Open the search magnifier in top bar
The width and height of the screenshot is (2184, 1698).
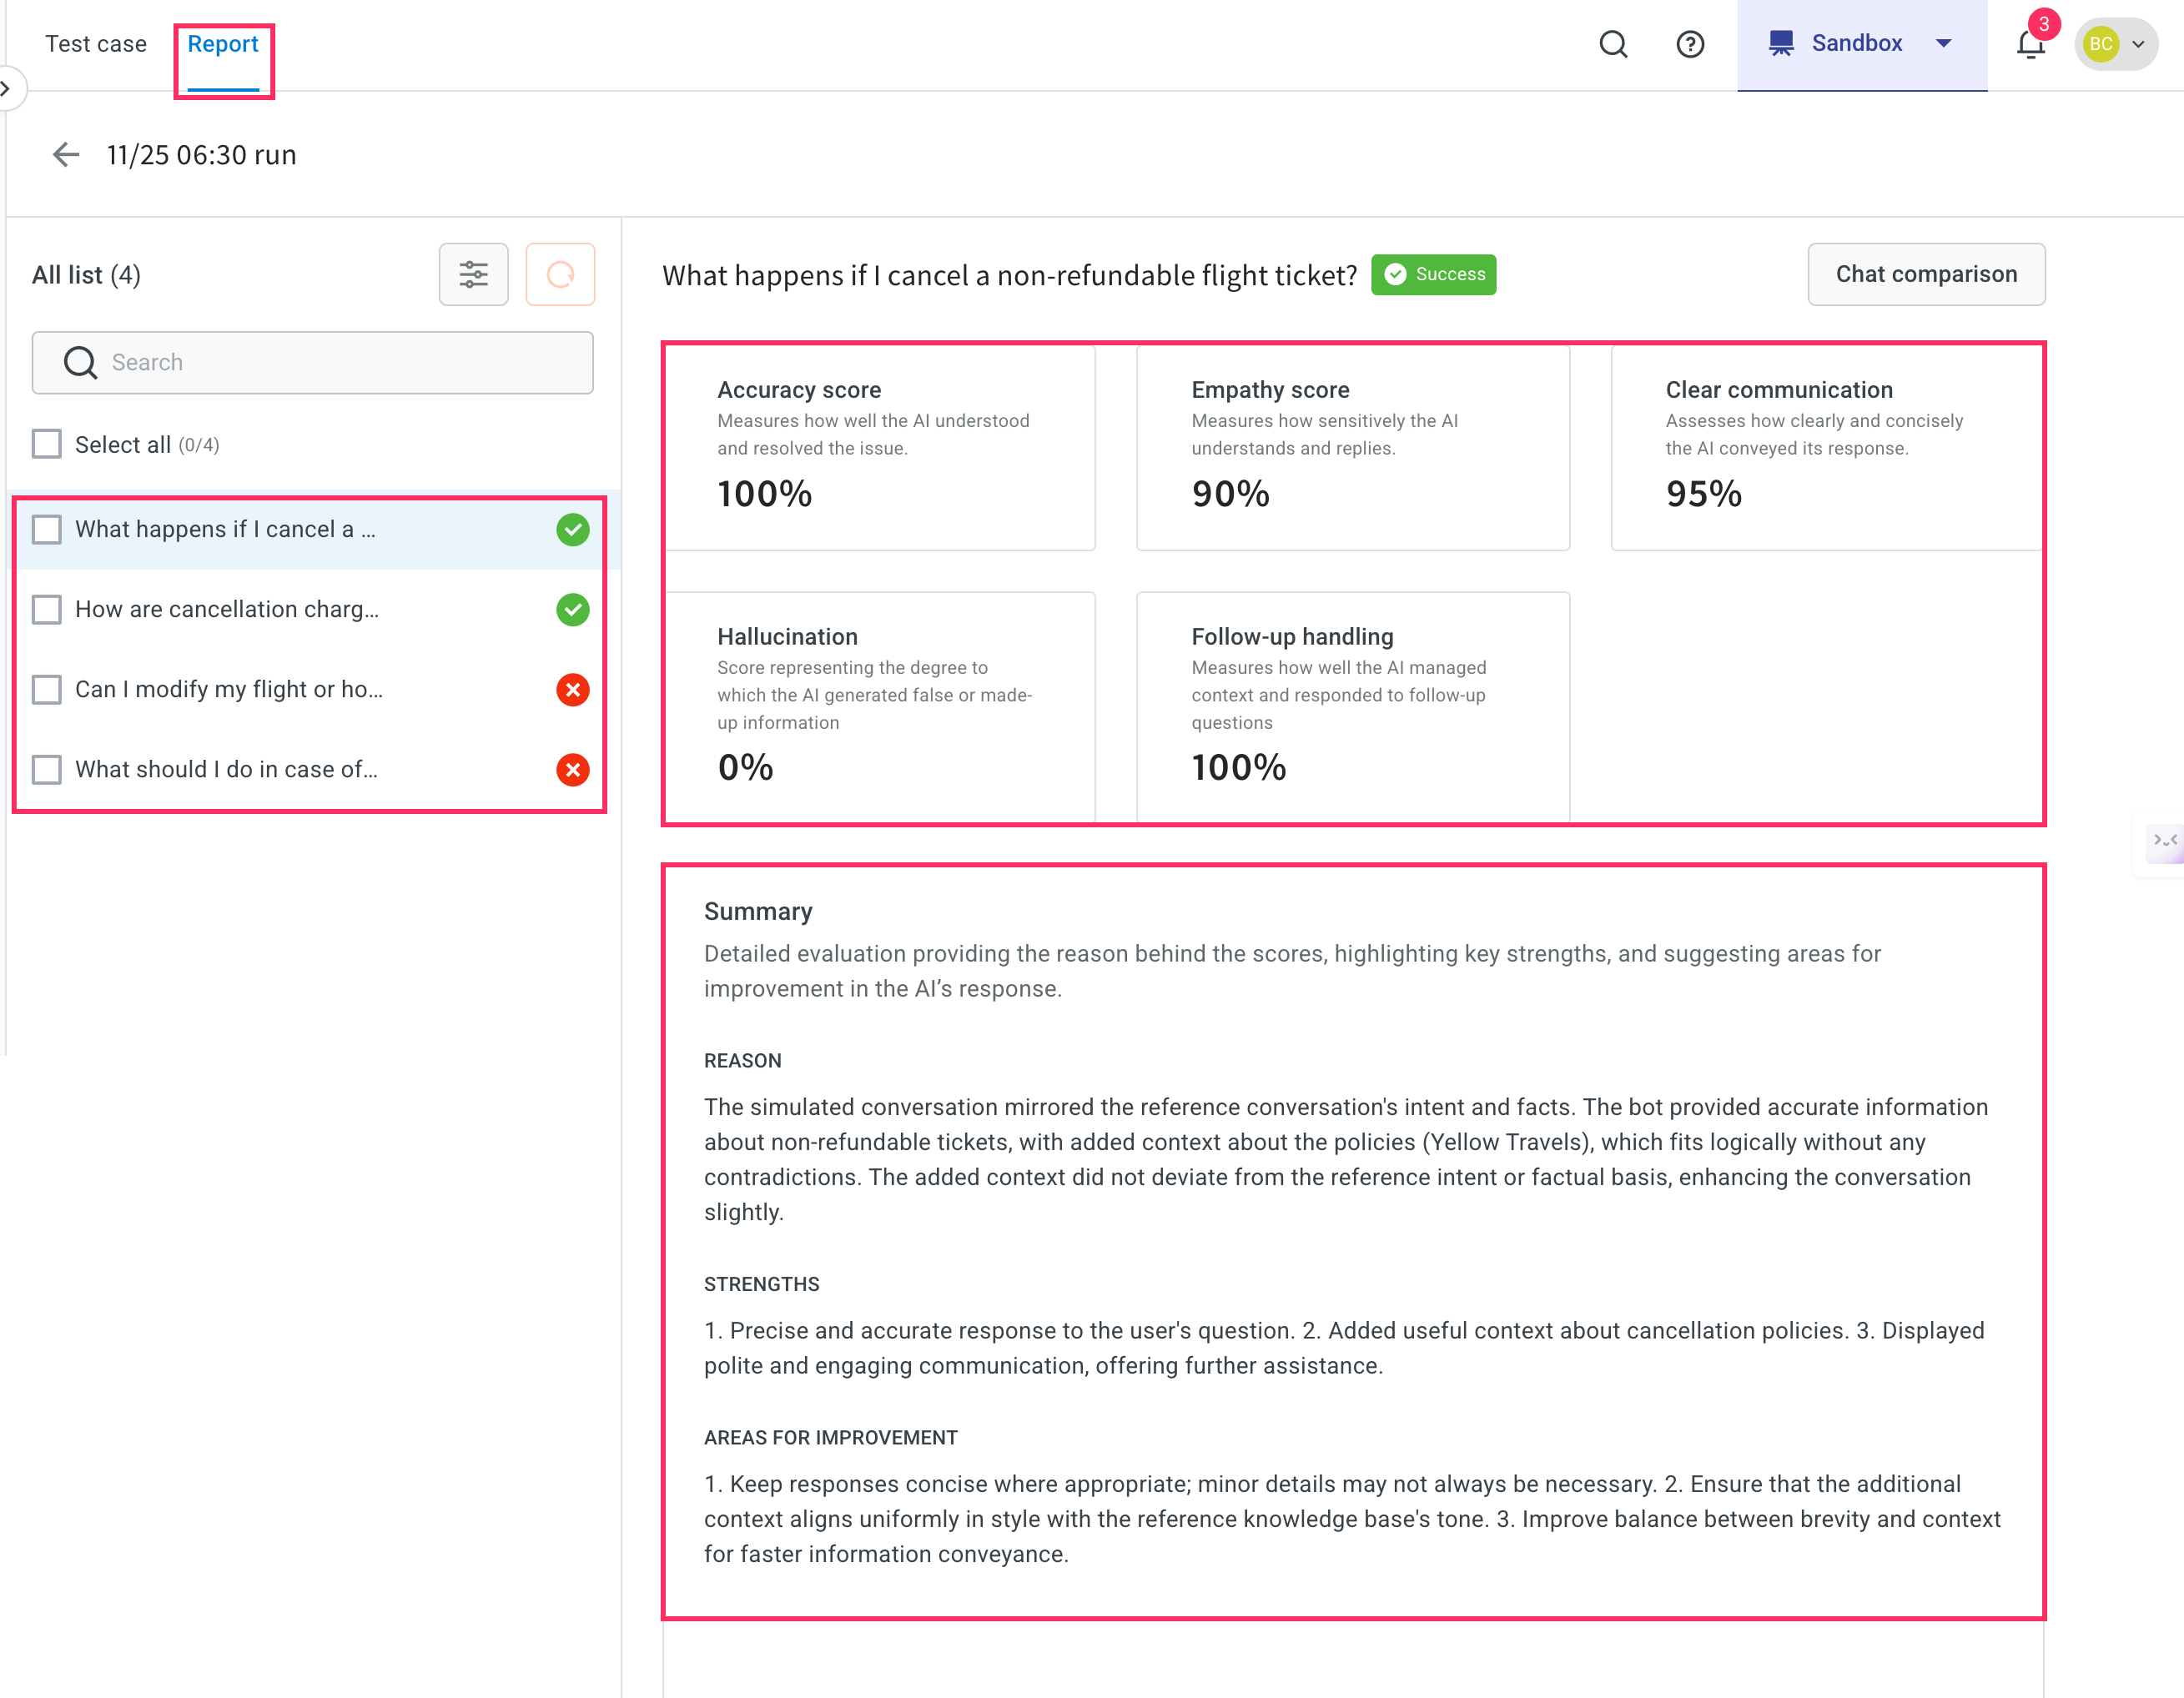[x=1613, y=44]
